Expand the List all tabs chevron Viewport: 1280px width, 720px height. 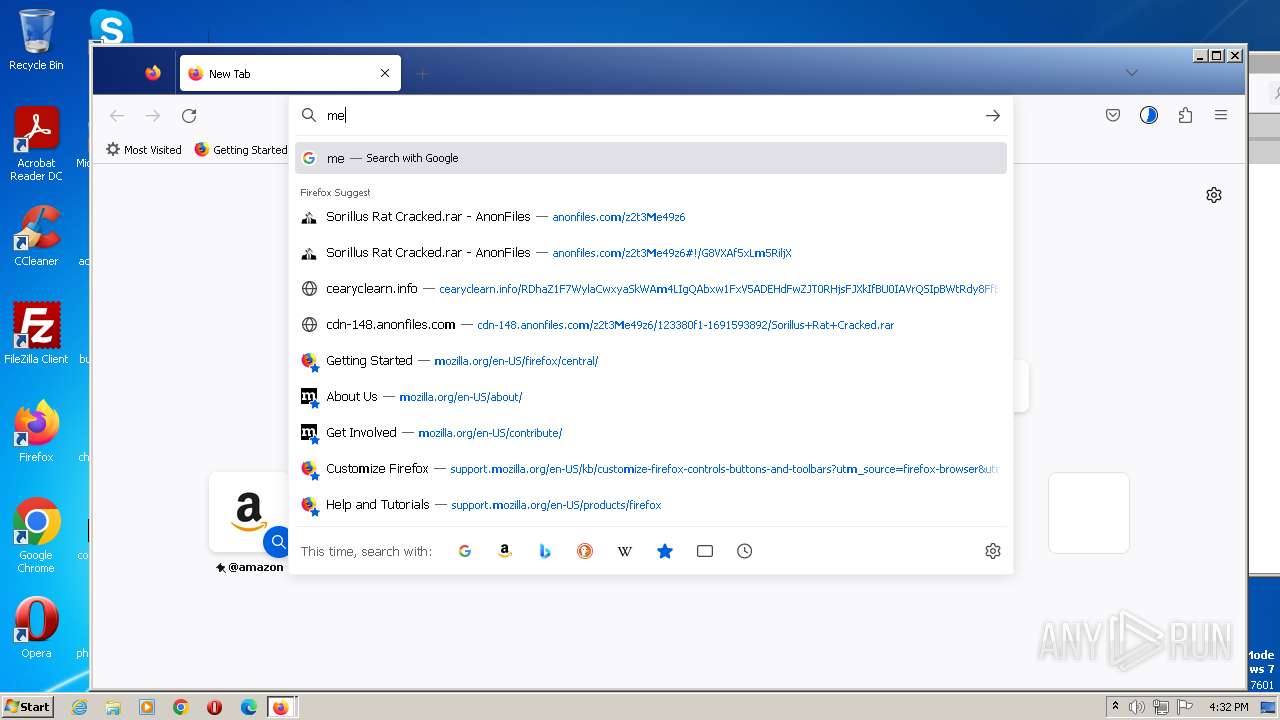[1131, 73]
